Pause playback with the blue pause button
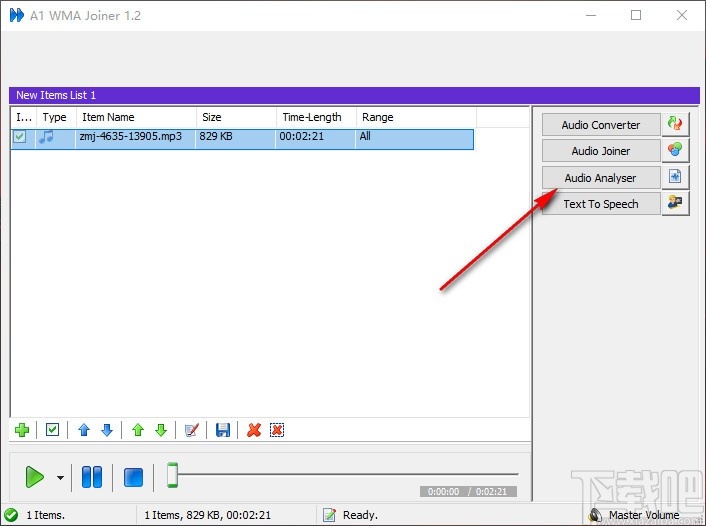 (x=92, y=477)
